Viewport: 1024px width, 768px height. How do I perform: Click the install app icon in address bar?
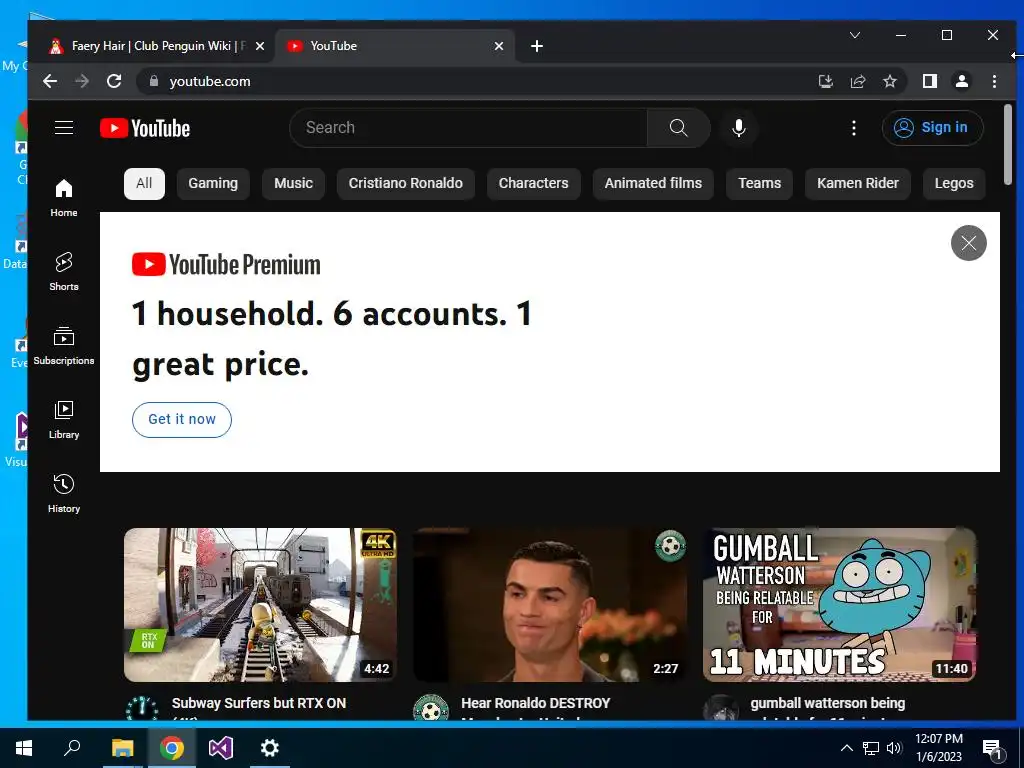[x=825, y=81]
